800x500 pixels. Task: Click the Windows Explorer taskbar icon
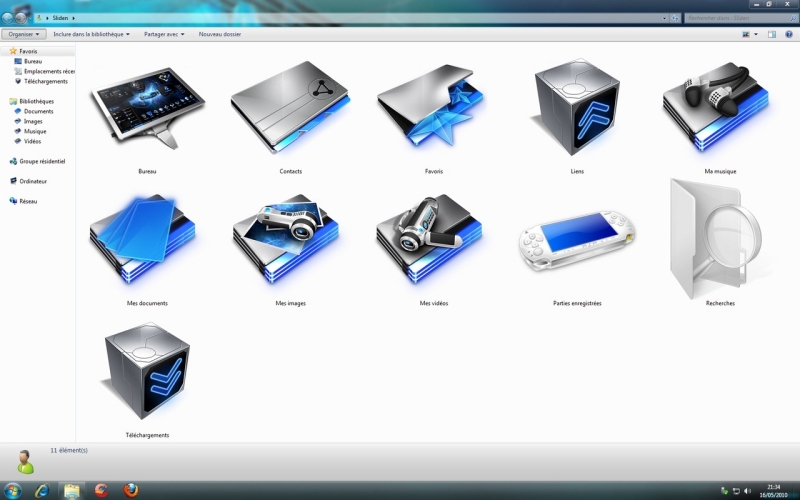72,491
